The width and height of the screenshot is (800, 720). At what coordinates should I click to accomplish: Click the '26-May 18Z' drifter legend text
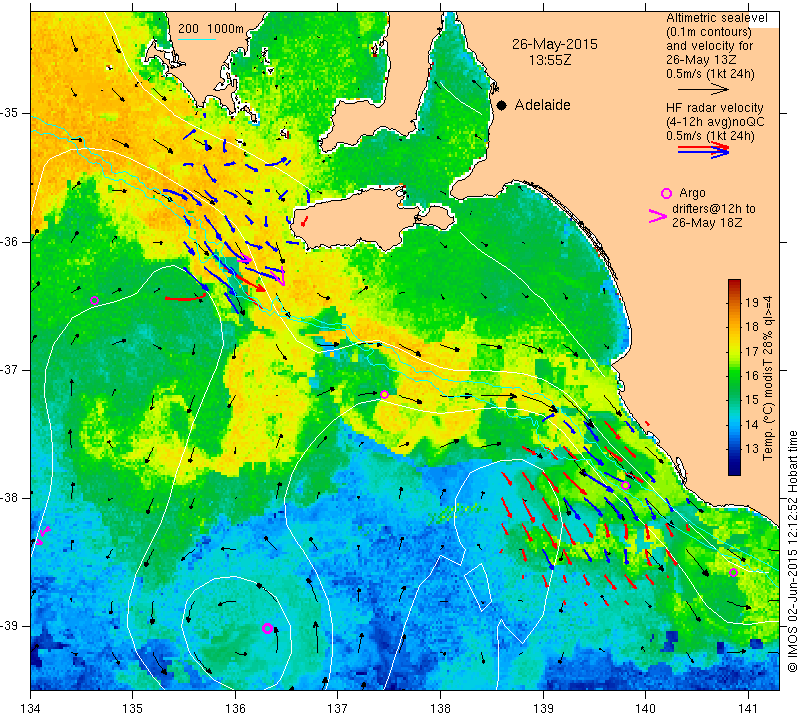pos(707,222)
